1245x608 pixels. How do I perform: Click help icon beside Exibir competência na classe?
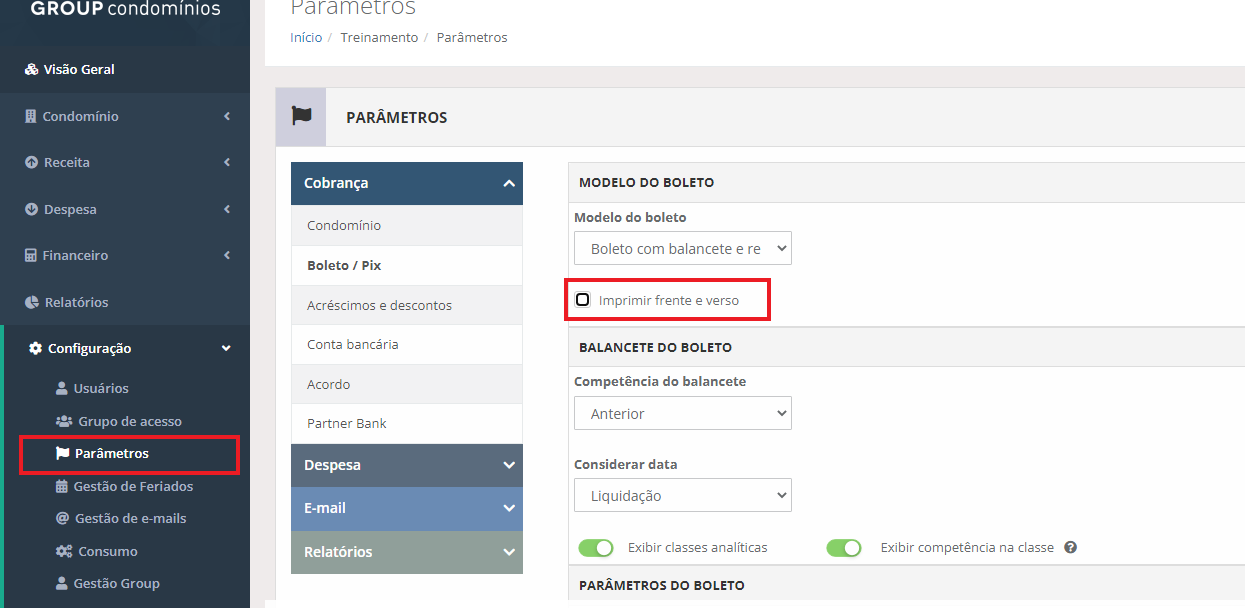[x=1070, y=547]
